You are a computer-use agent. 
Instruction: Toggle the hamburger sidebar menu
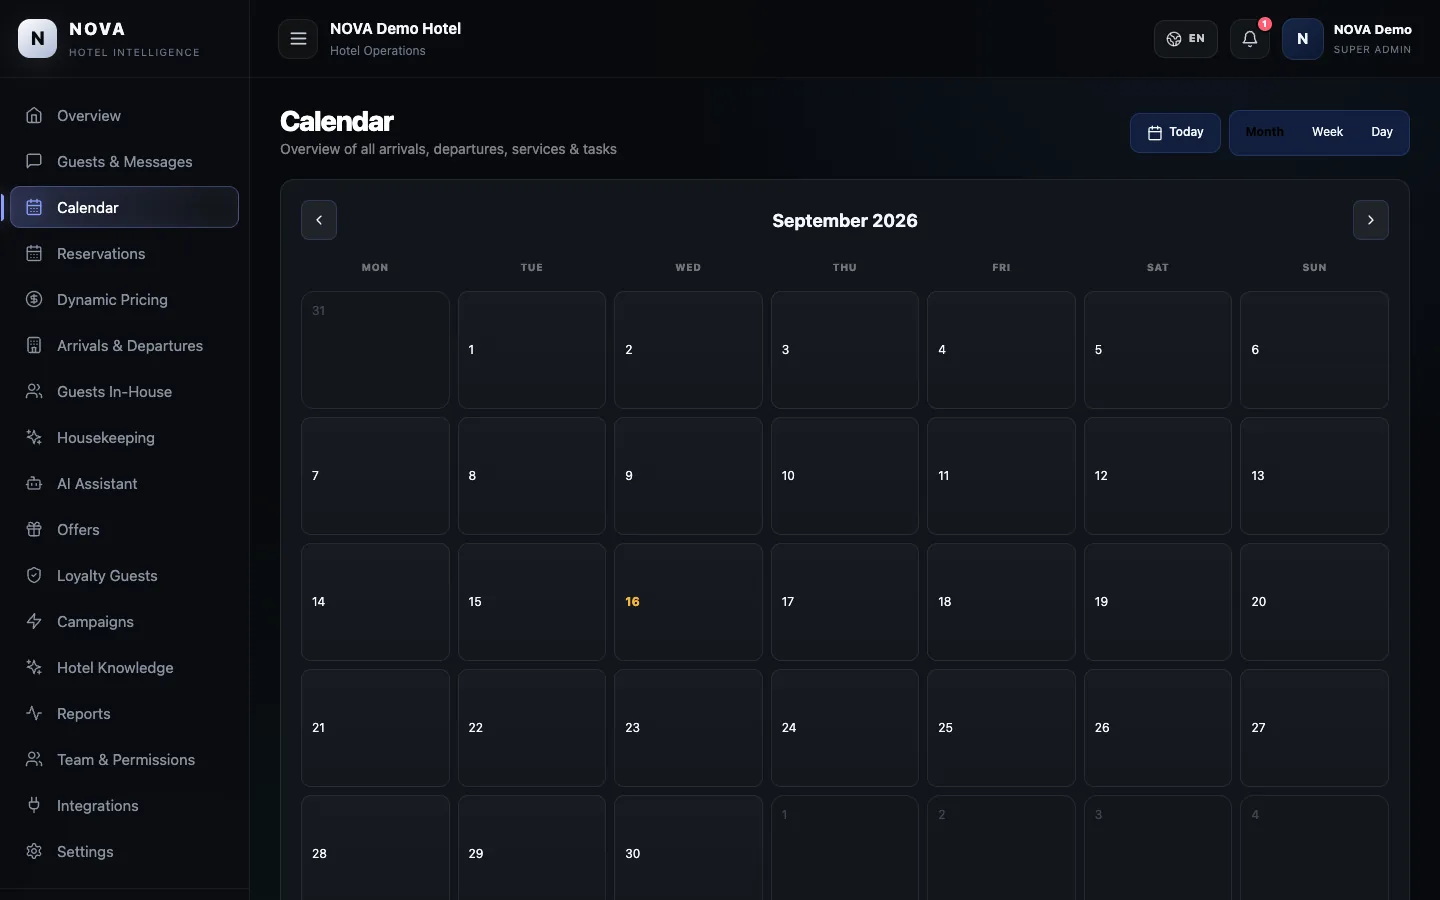tap(298, 39)
